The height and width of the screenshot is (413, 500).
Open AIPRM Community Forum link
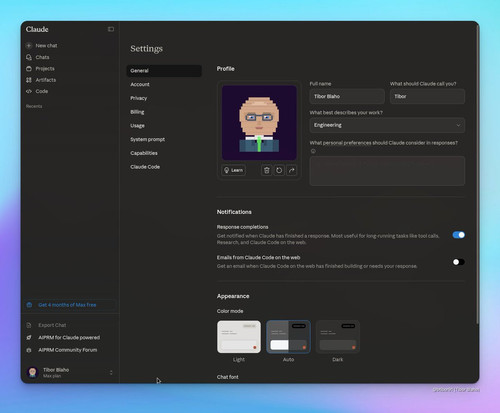click(68, 350)
